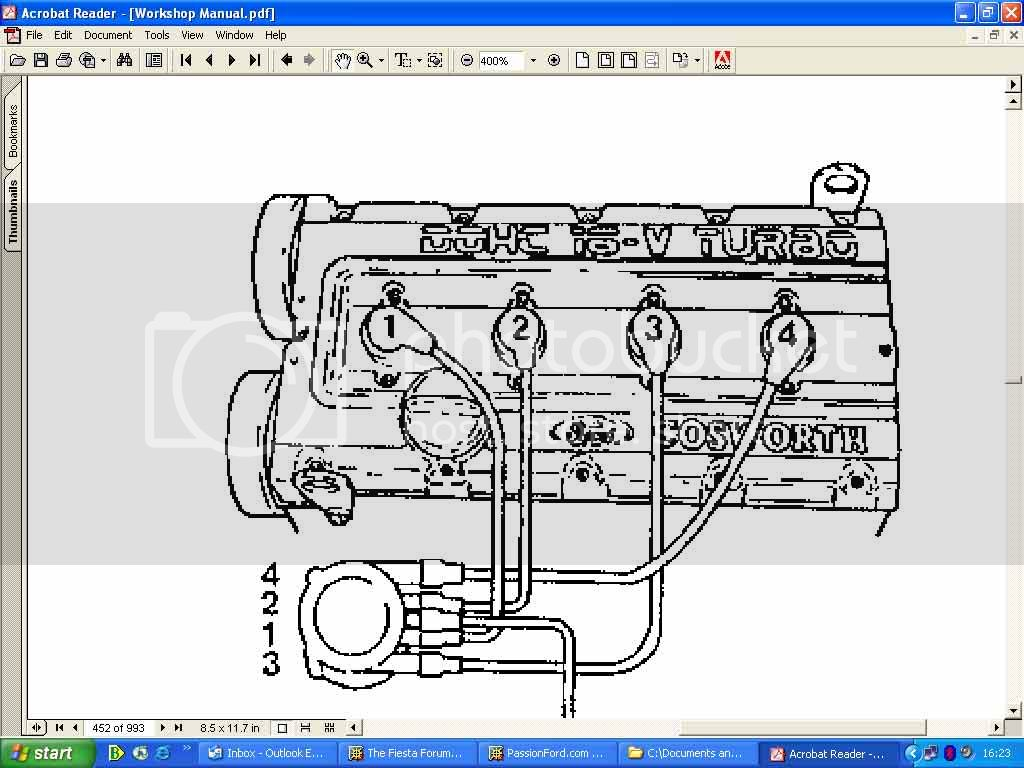This screenshot has width=1024, height=768.
Task: Launch Internet Explorer from quick launch
Action: pos(162,753)
